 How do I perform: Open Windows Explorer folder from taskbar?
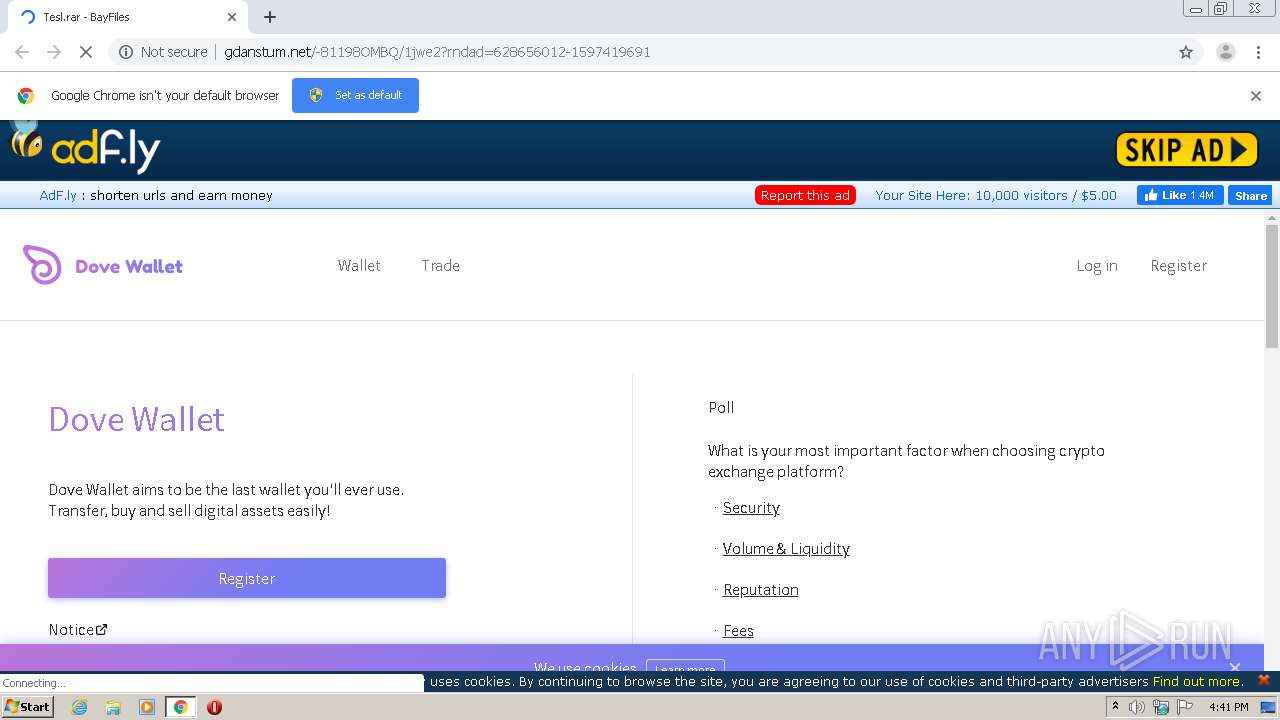[x=113, y=707]
